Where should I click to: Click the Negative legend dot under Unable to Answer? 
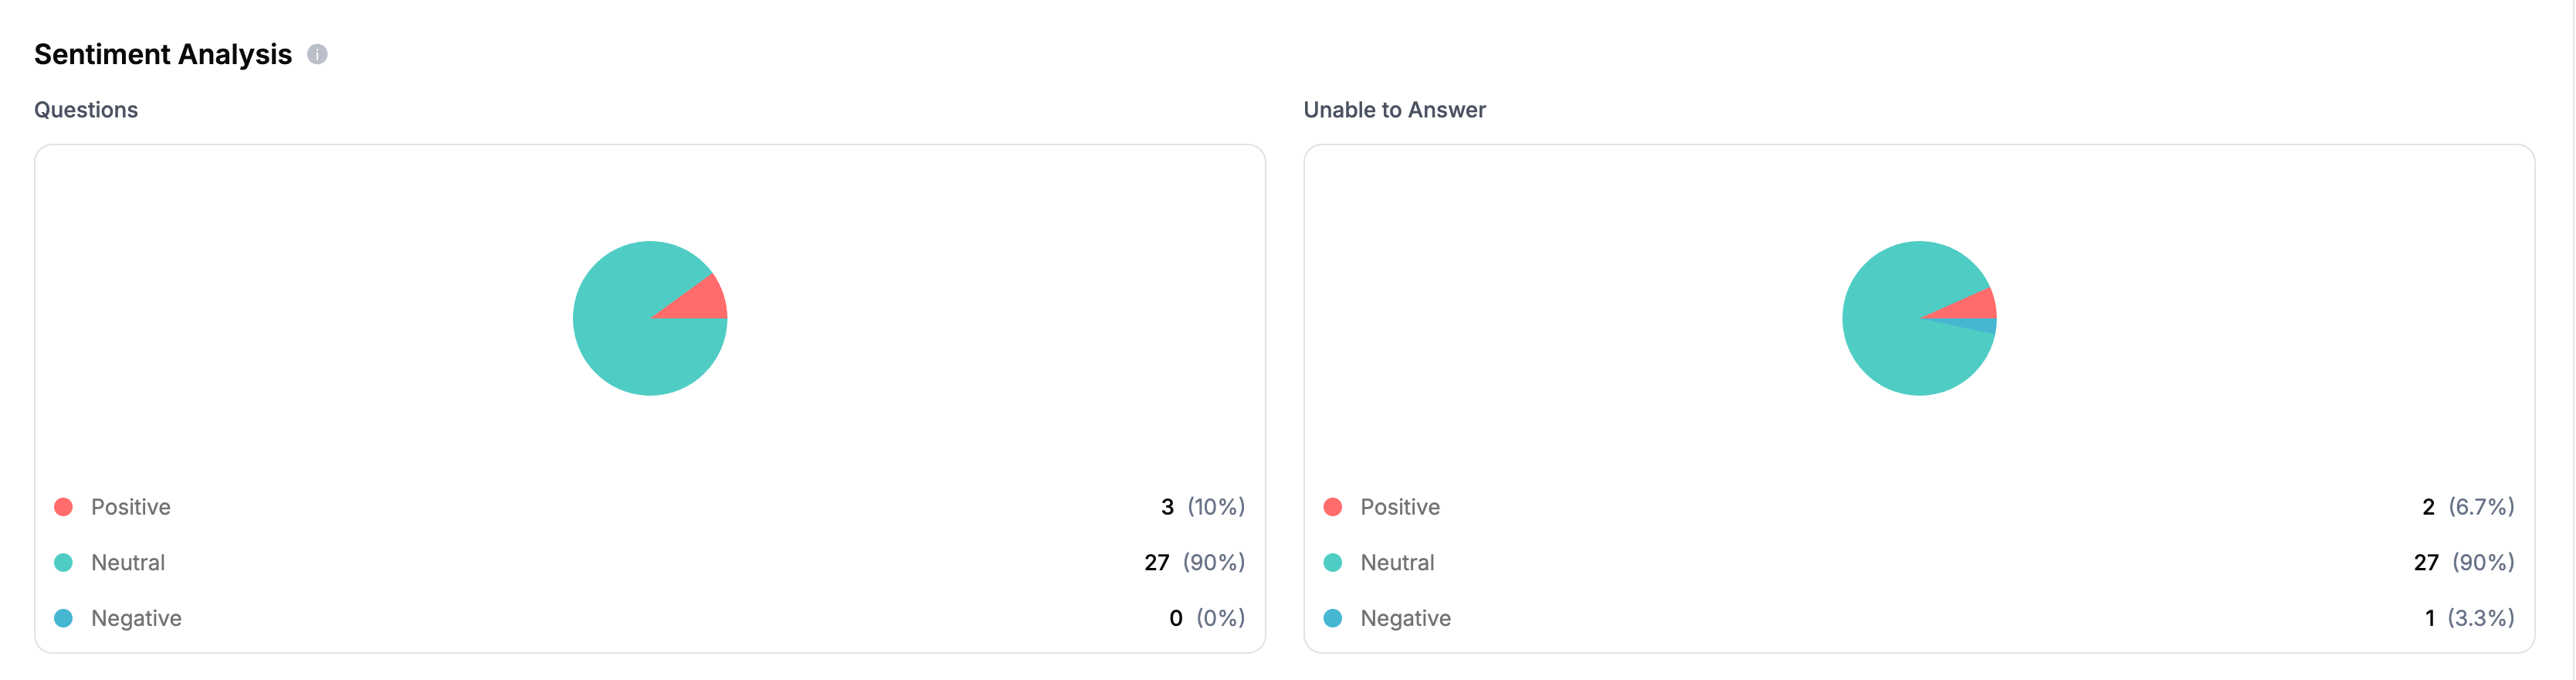[x=1332, y=618]
